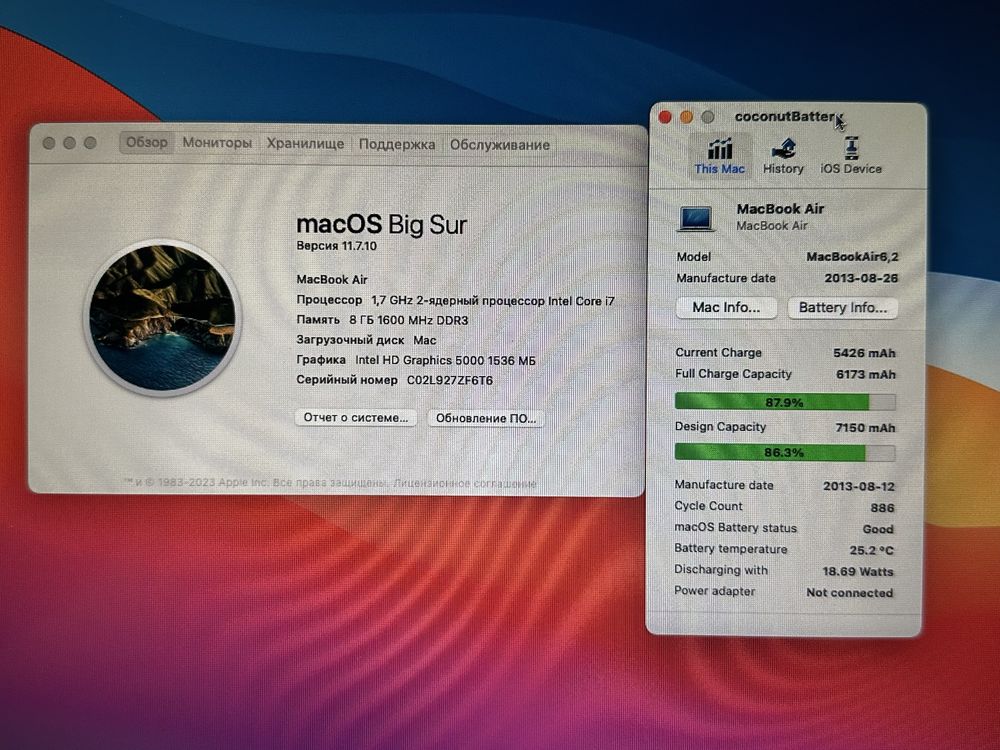Click the Загрузочный диск Mac value
1000x750 pixels.
425,341
